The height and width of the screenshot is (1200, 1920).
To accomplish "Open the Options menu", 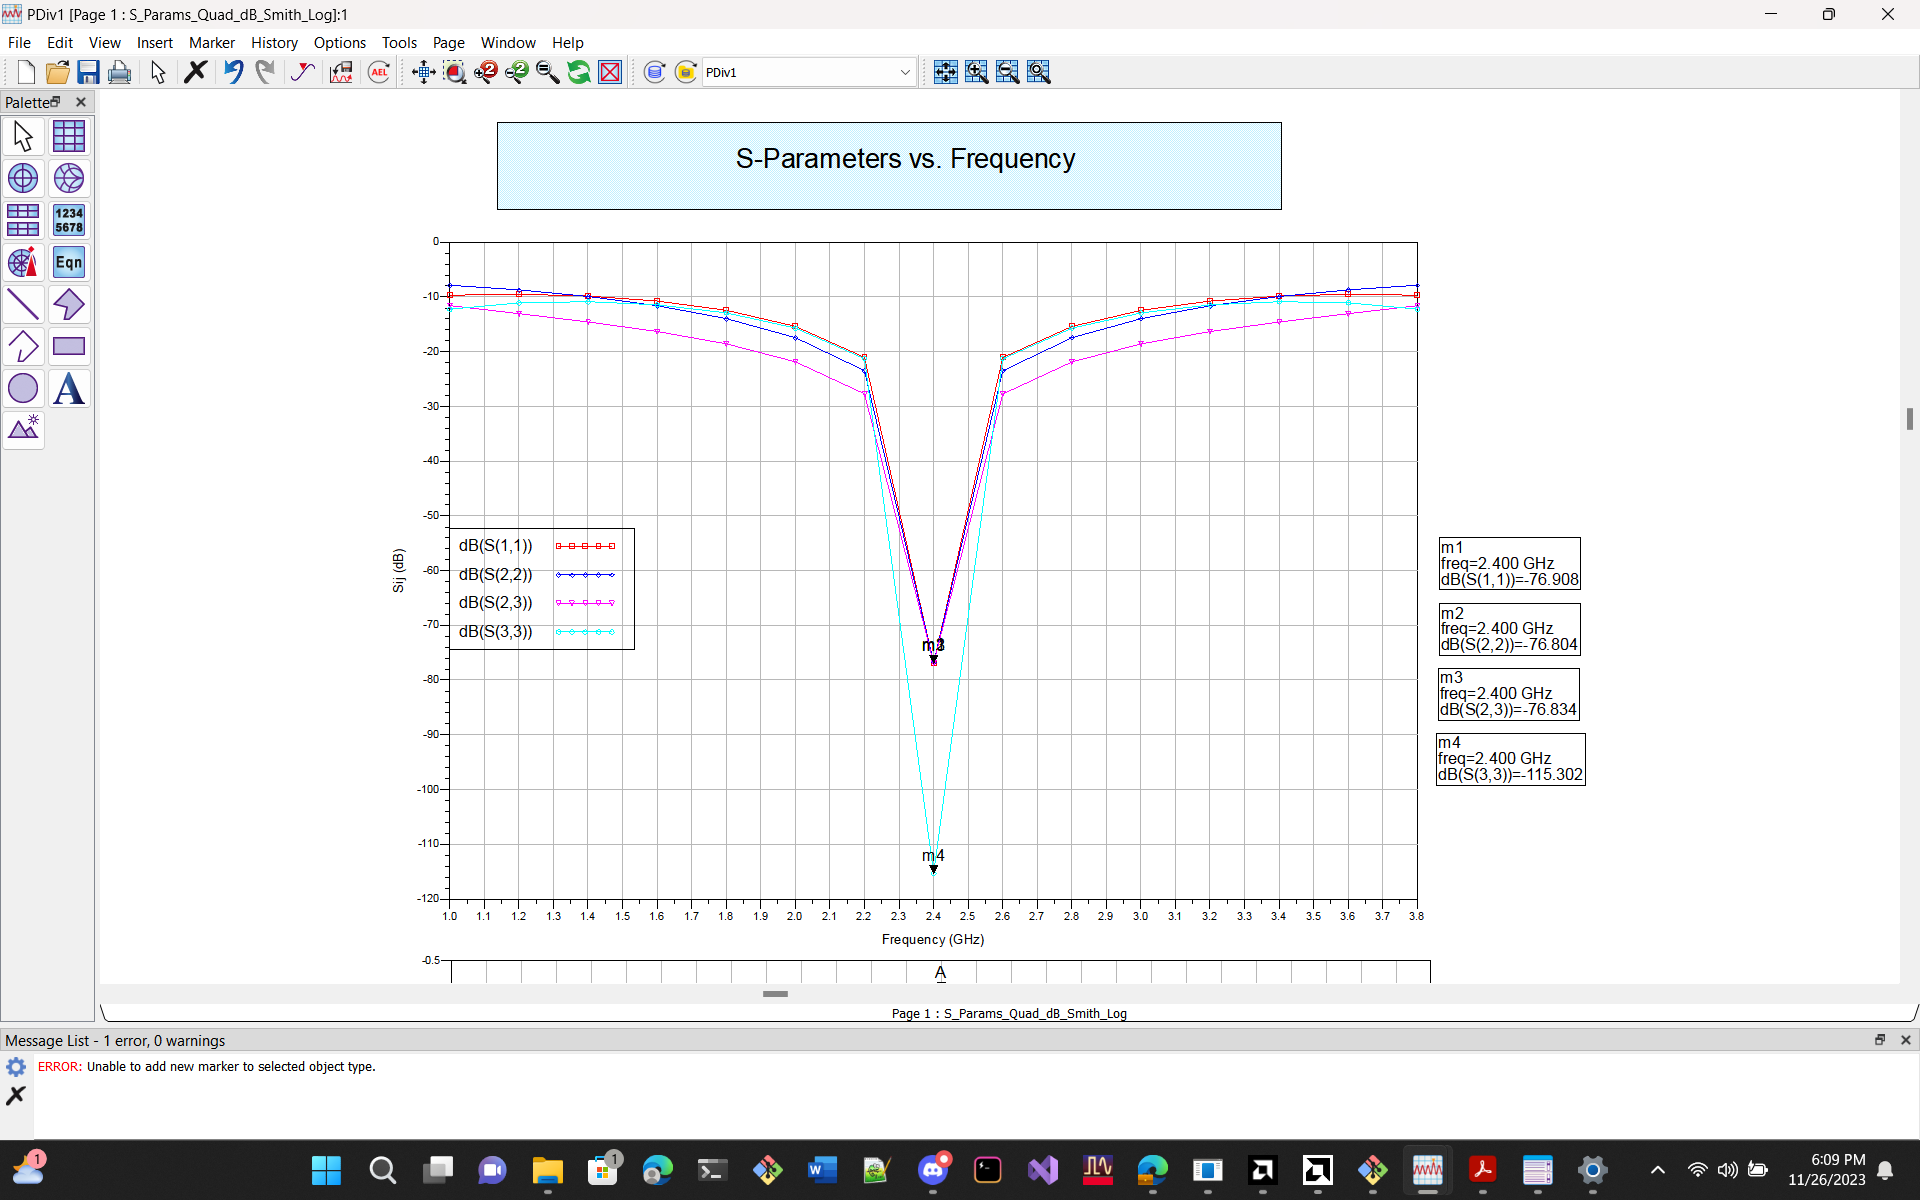I will coord(339,42).
